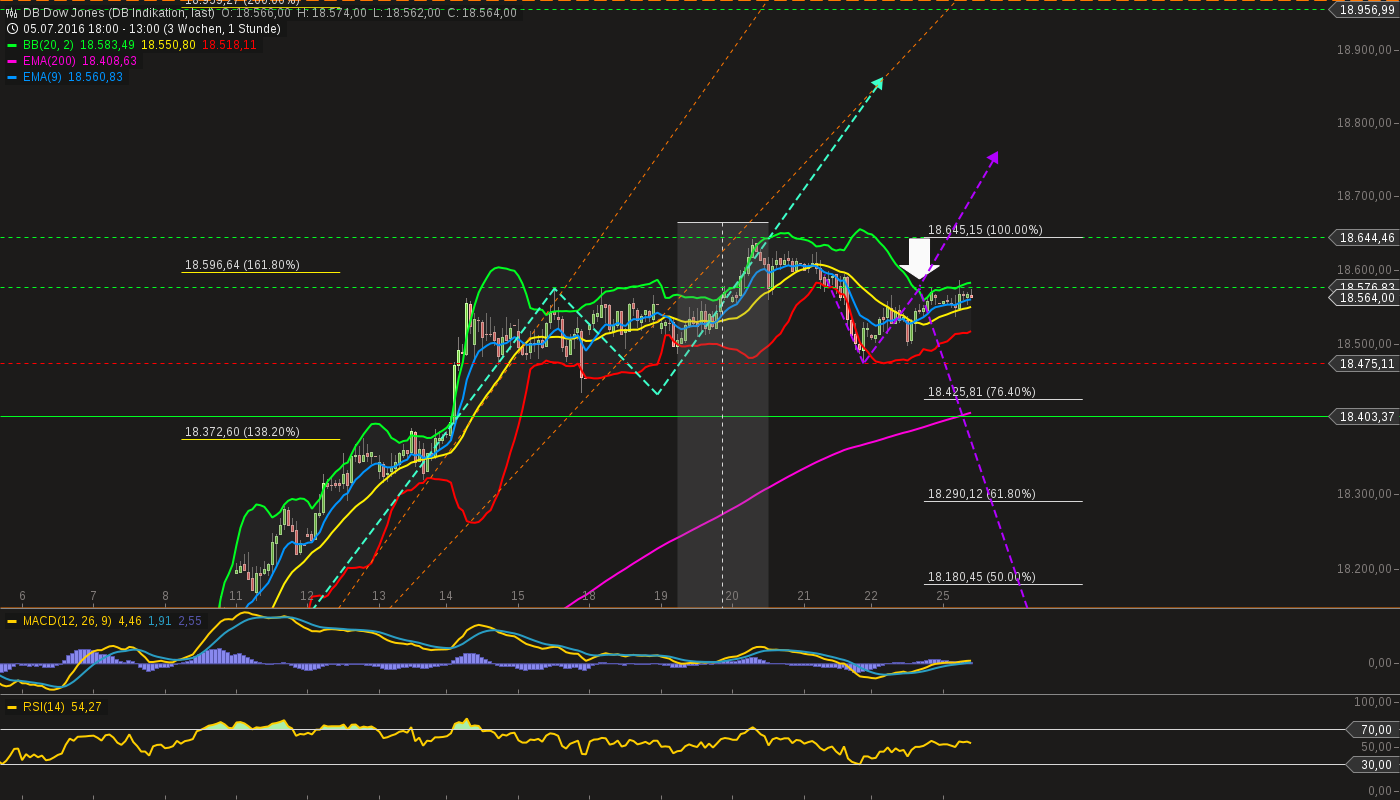Screen dimensions: 1400x800
Task: Click the yellow MACD legend line marker
Action: 12,620
